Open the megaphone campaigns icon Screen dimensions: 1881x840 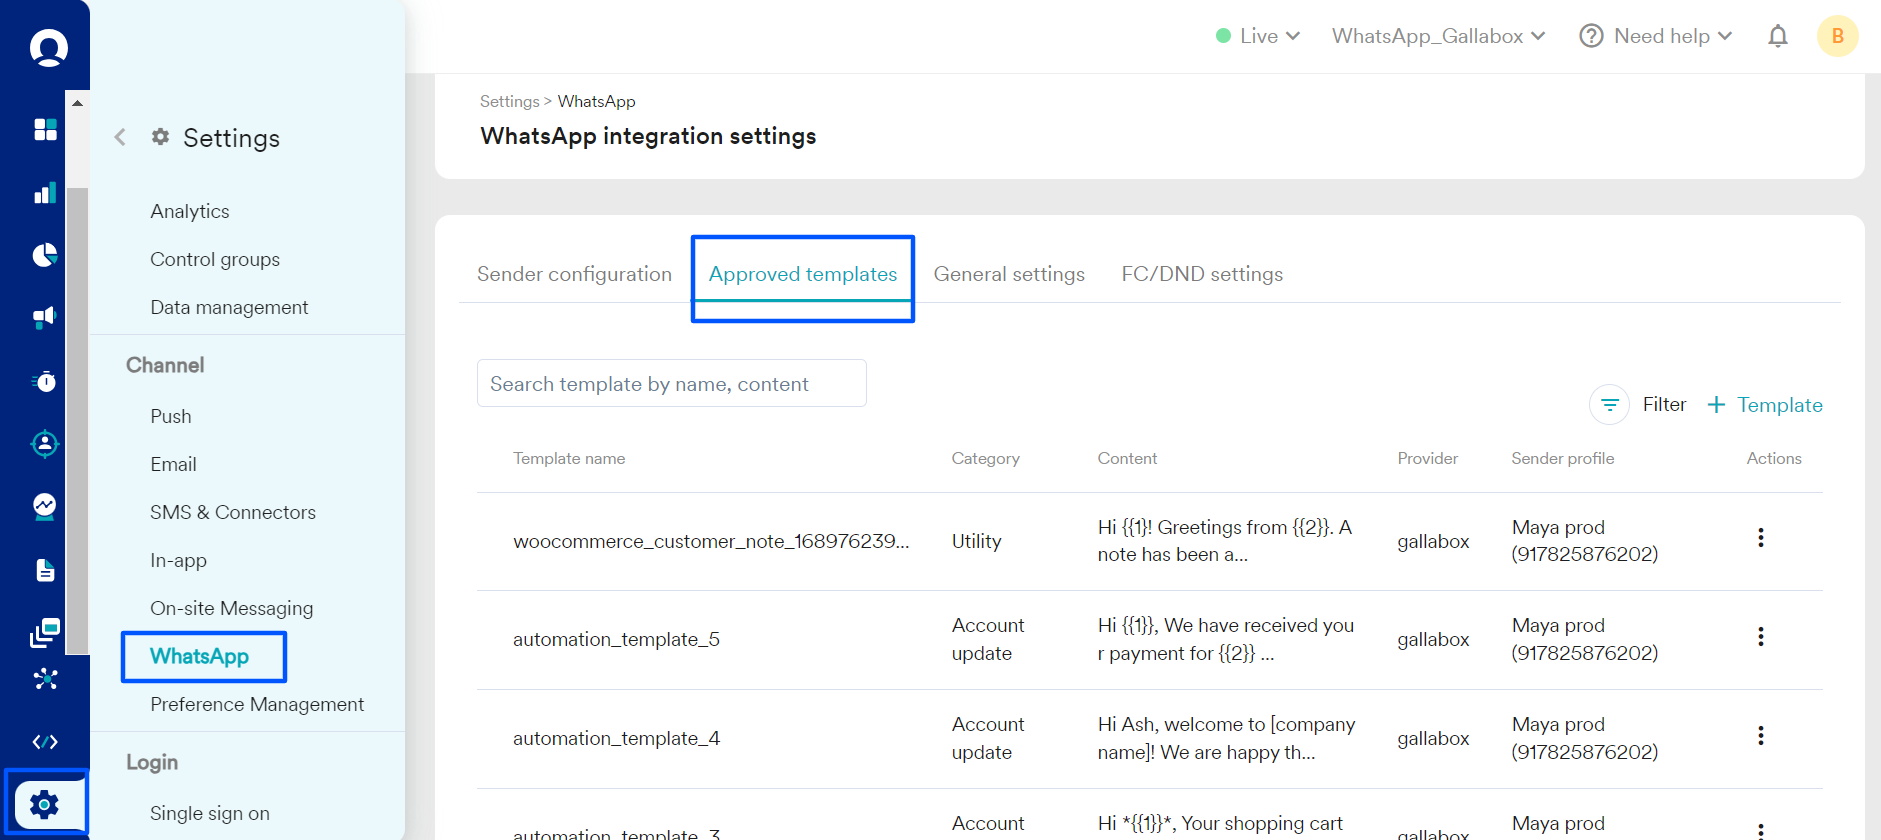(x=45, y=318)
